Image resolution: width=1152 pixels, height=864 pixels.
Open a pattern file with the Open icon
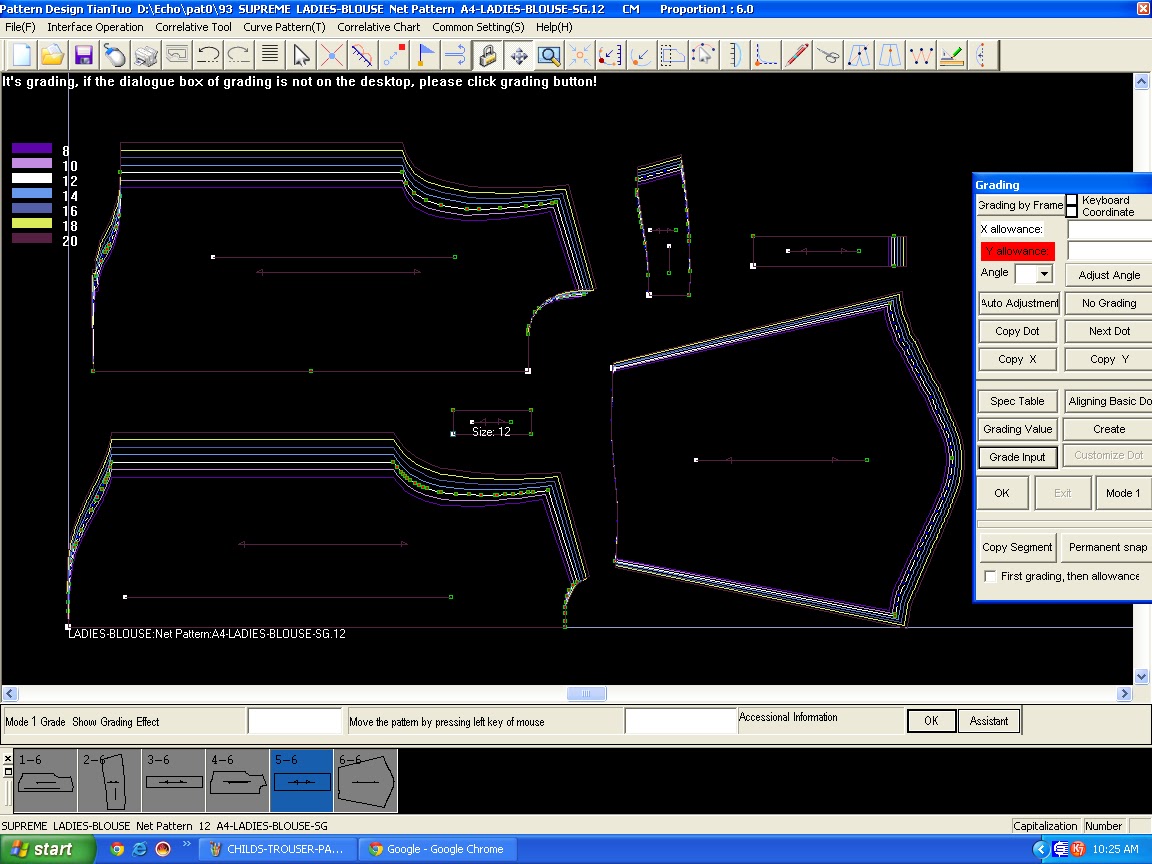click(53, 55)
